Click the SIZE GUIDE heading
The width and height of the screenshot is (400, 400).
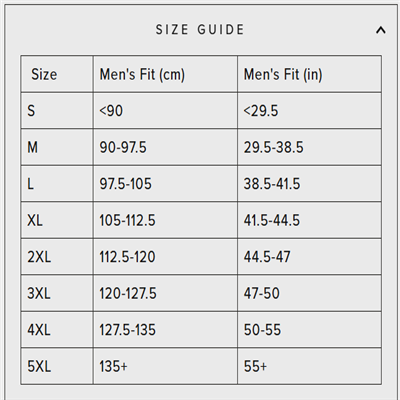pos(200,30)
